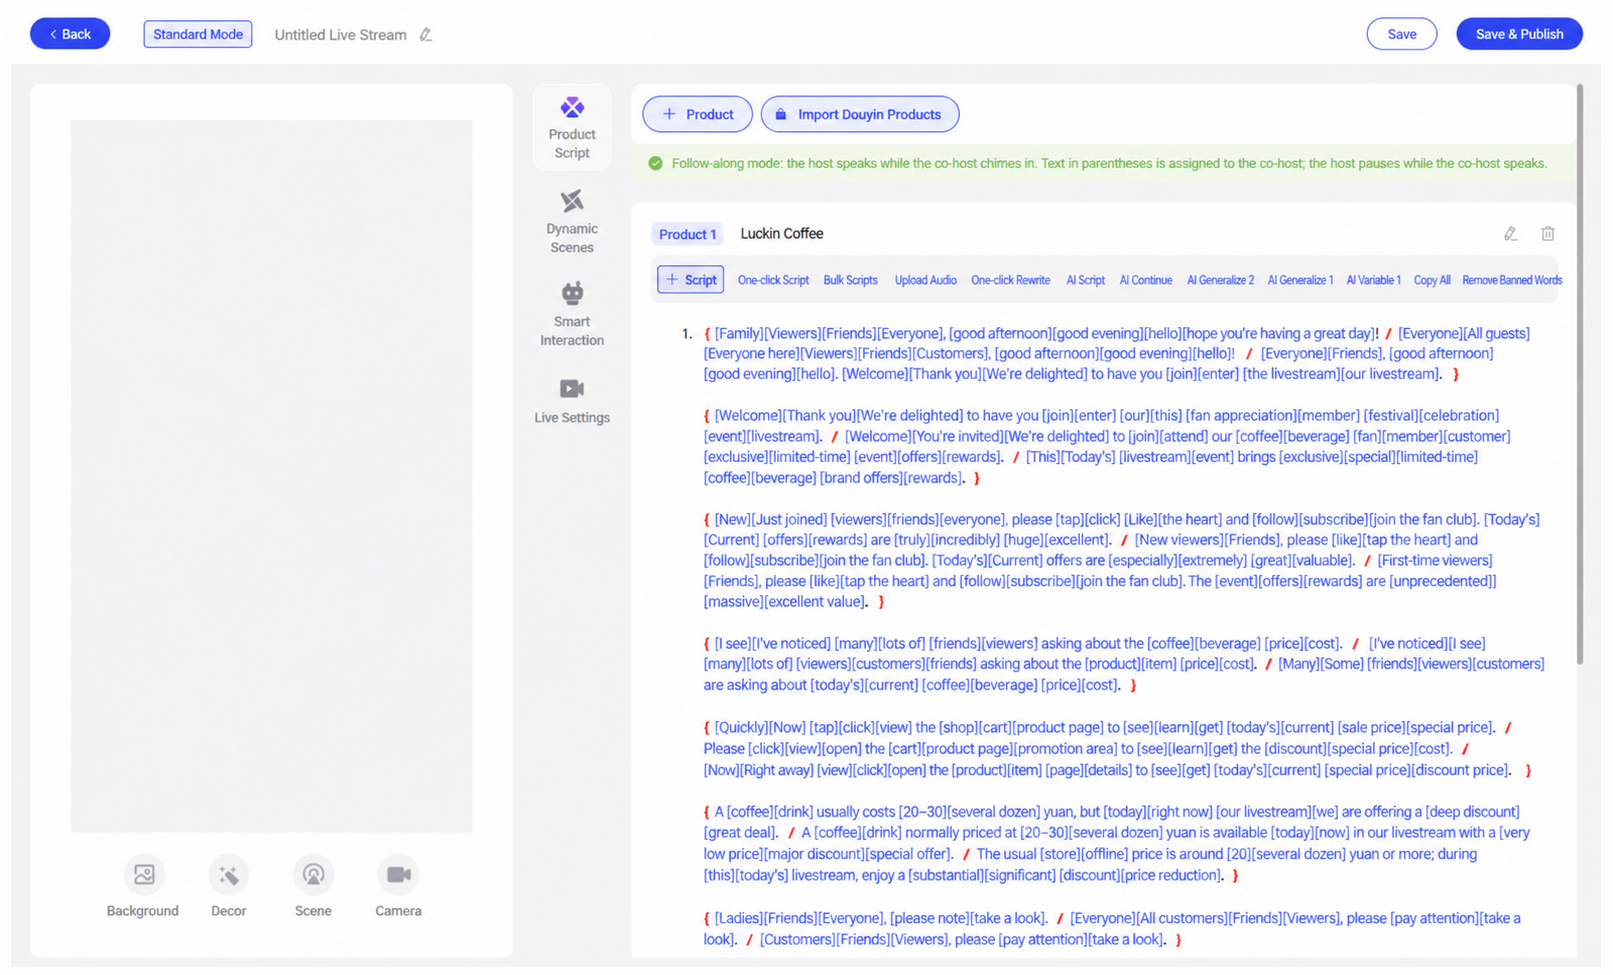Viewport: 1613px width, 975px height.
Task: Click Copy All
Action: 1431,280
